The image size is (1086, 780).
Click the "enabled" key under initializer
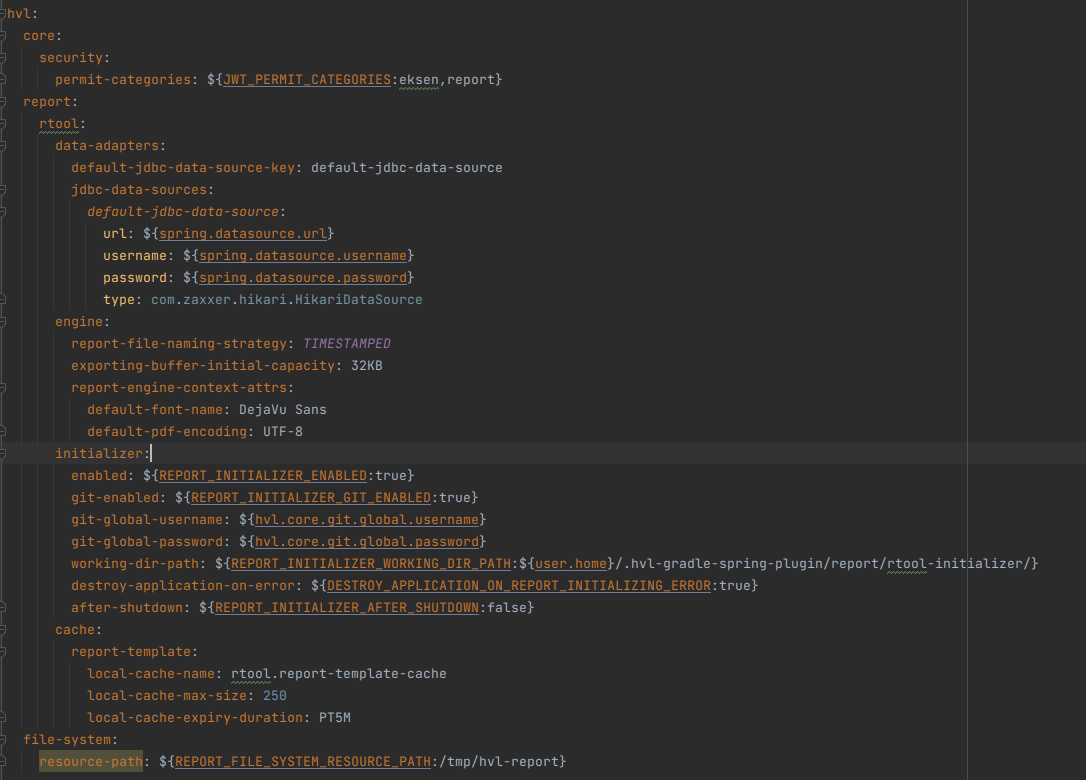(99, 476)
